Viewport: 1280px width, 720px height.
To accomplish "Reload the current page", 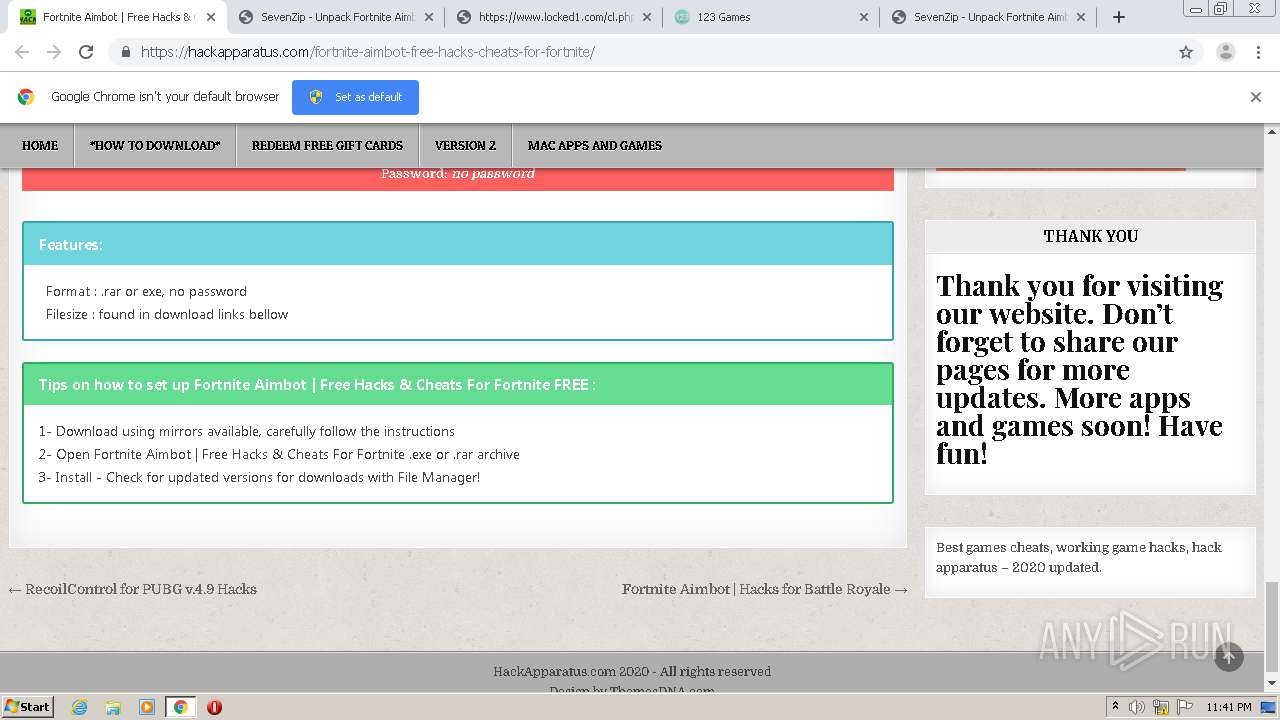I will pyautogui.click(x=86, y=52).
